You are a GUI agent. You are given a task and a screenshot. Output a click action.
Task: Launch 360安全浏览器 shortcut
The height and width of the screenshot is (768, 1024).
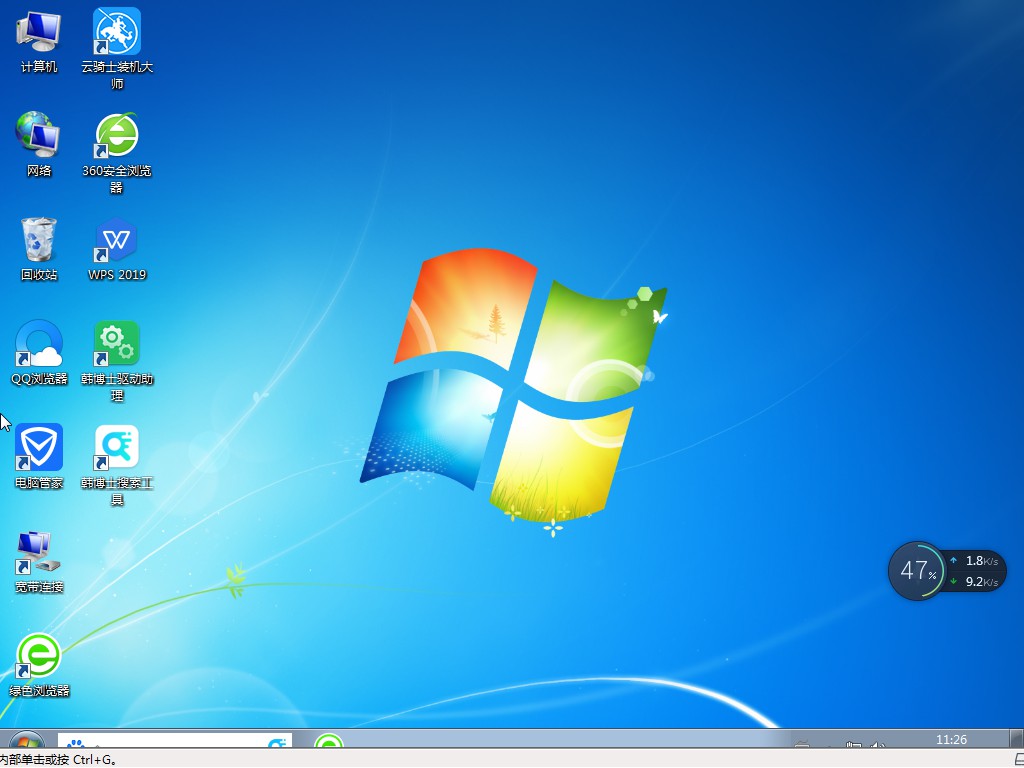tap(117, 153)
